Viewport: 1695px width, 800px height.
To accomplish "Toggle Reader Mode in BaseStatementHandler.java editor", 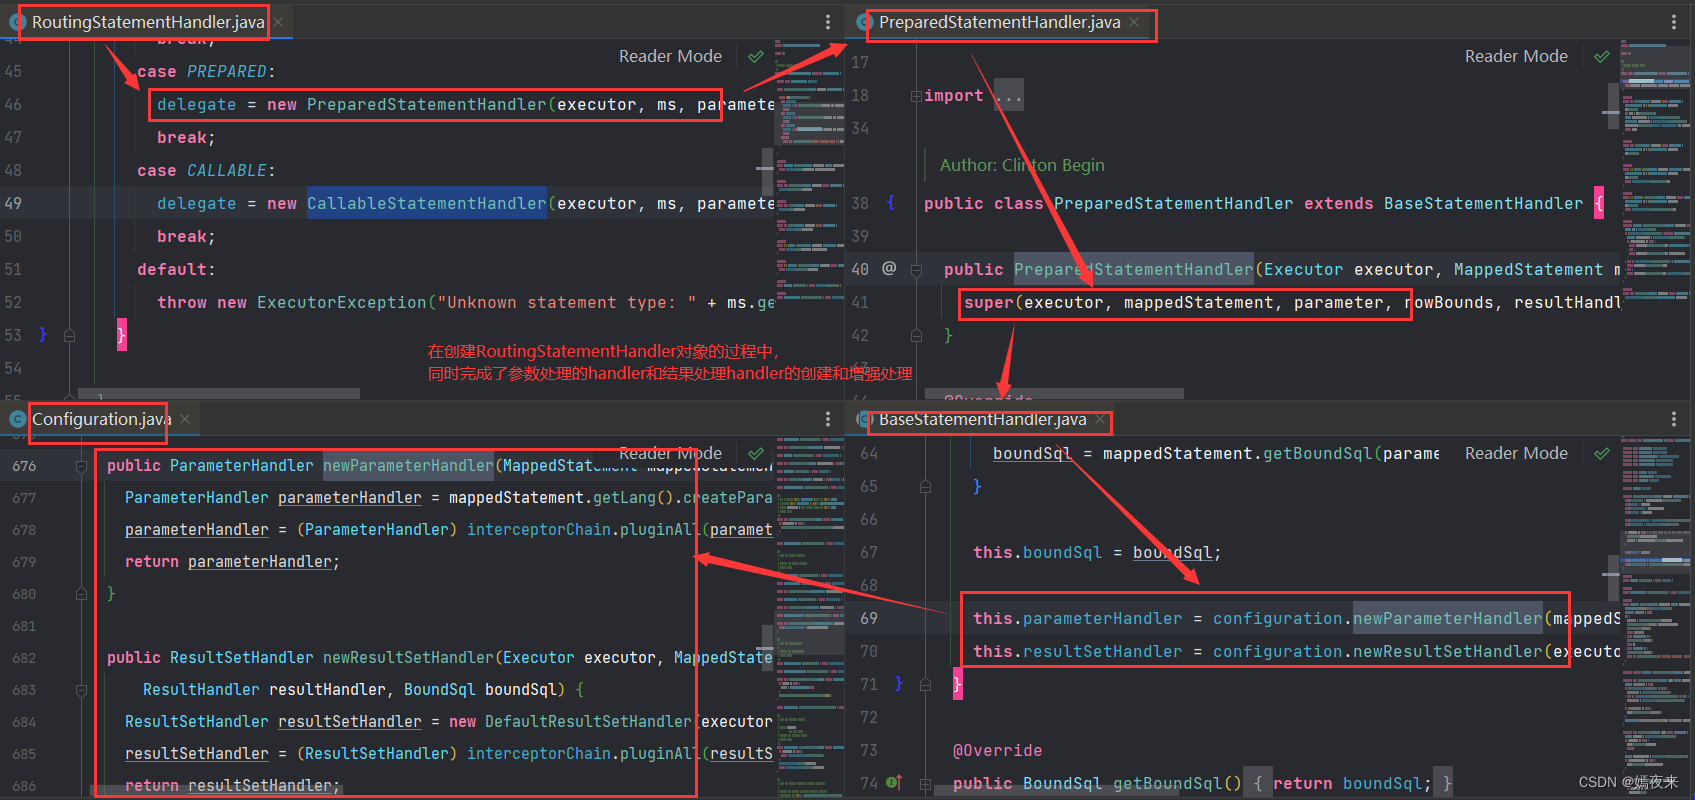I will [x=1516, y=453].
